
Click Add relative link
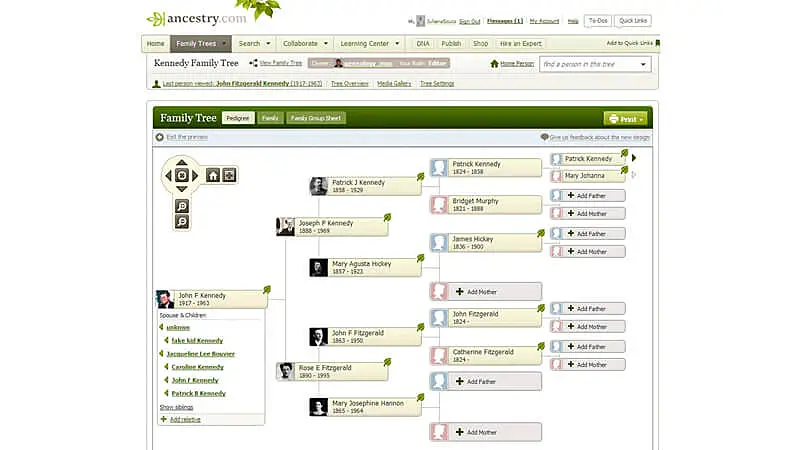coord(185,419)
